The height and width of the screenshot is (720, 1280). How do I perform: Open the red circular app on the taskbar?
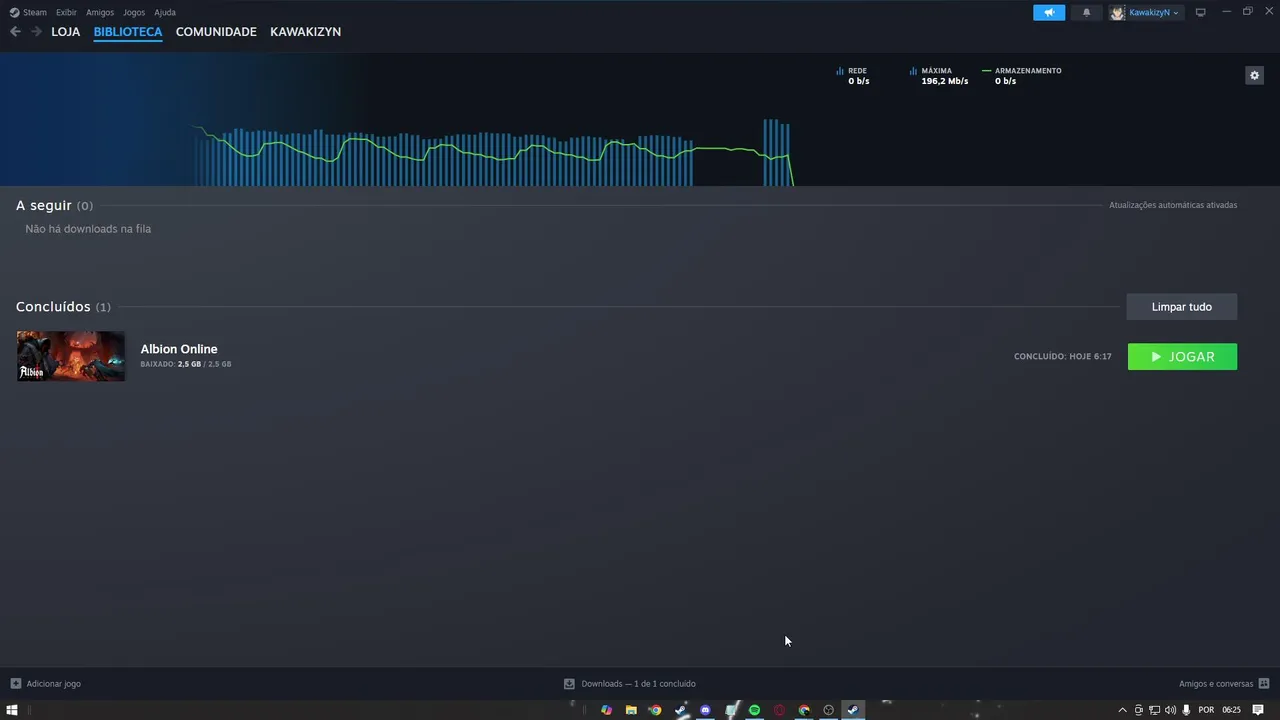pos(779,710)
